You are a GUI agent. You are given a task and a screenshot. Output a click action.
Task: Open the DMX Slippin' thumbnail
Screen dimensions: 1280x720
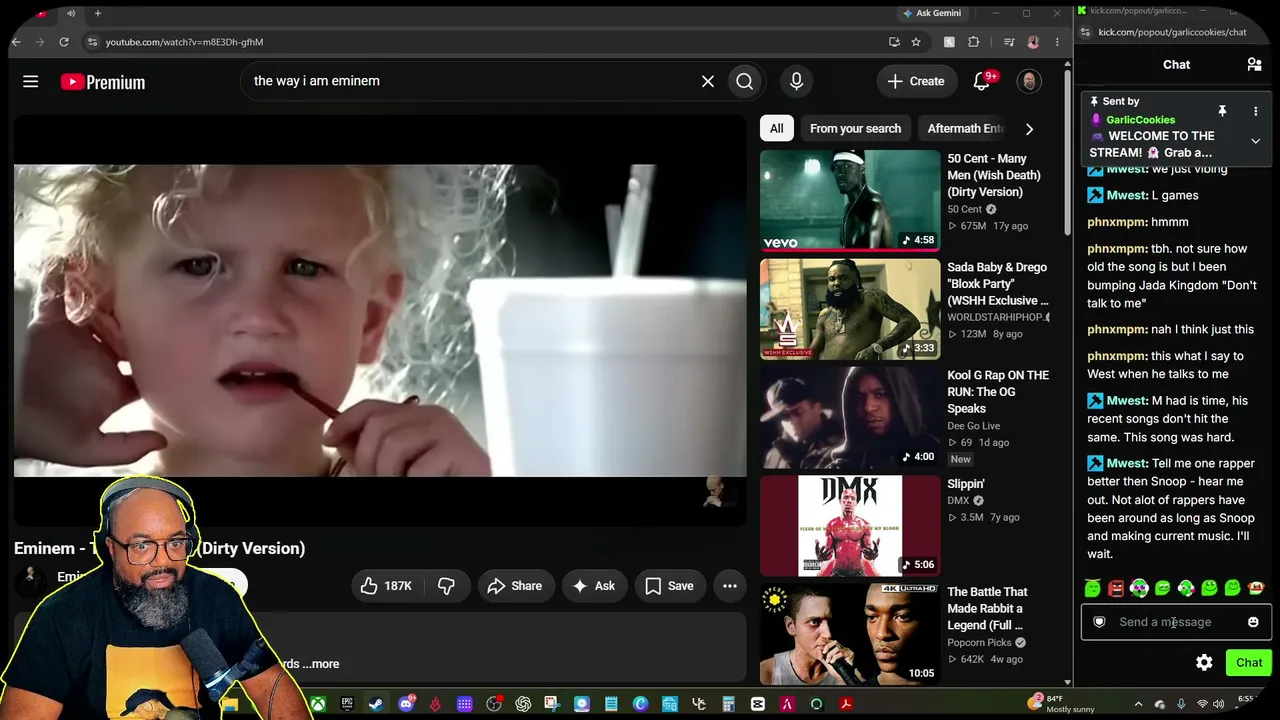pyautogui.click(x=850, y=526)
